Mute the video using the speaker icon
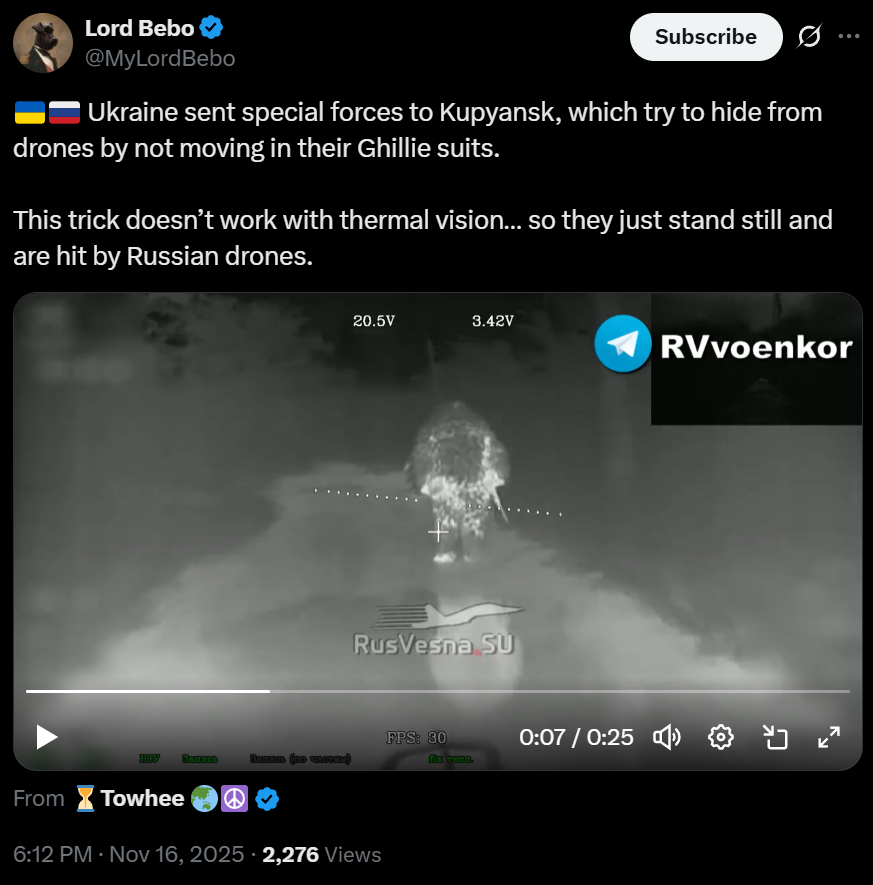The width and height of the screenshot is (873, 885). (x=666, y=737)
